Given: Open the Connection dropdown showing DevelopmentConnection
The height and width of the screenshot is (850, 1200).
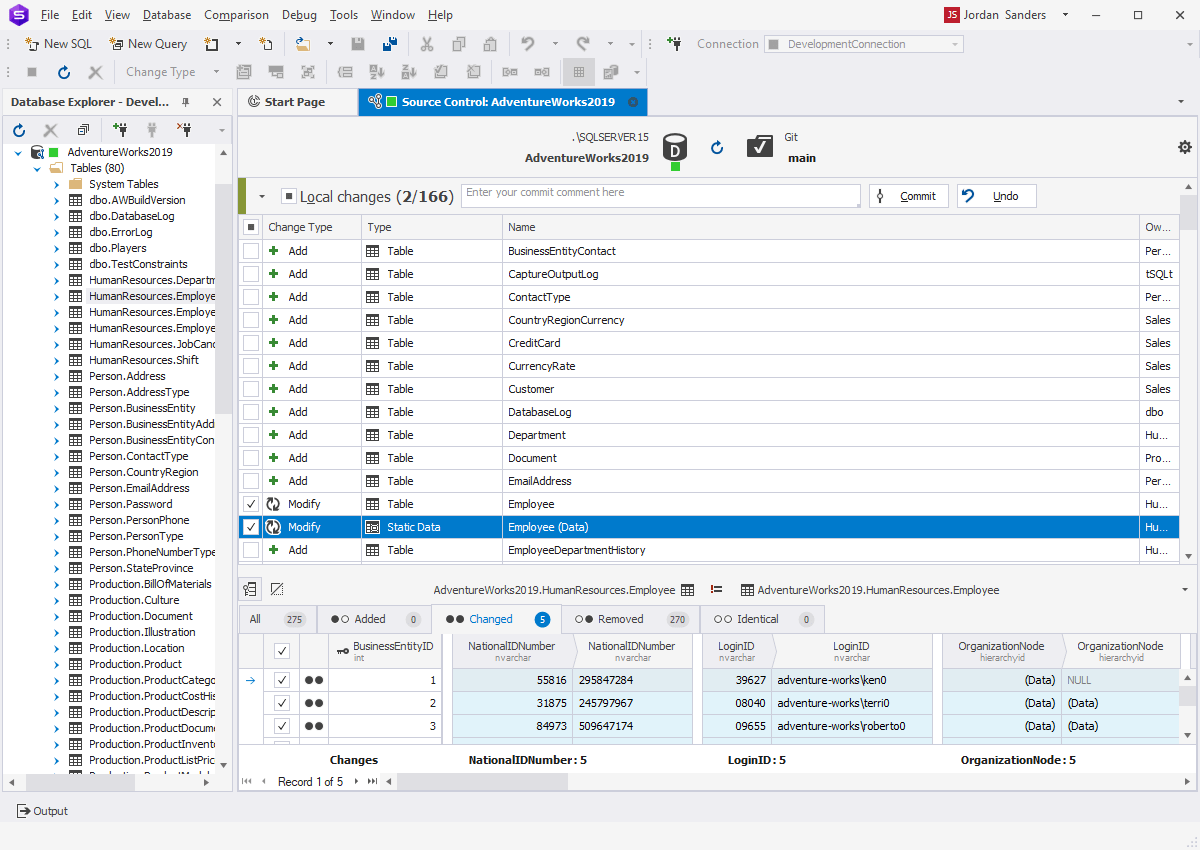Looking at the screenshot, I should pos(953,44).
